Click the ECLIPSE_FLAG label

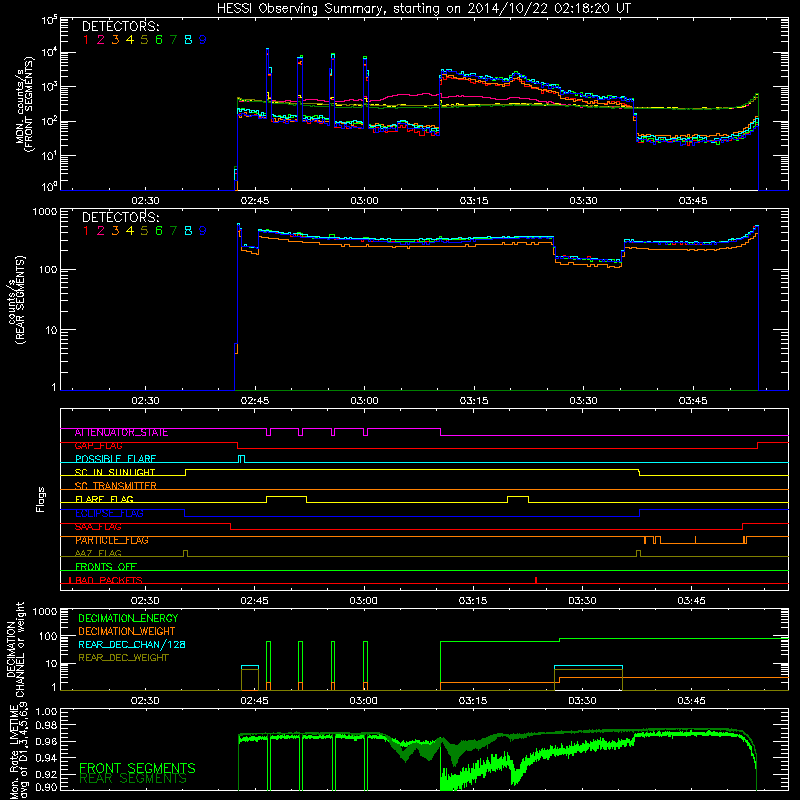click(x=109, y=513)
